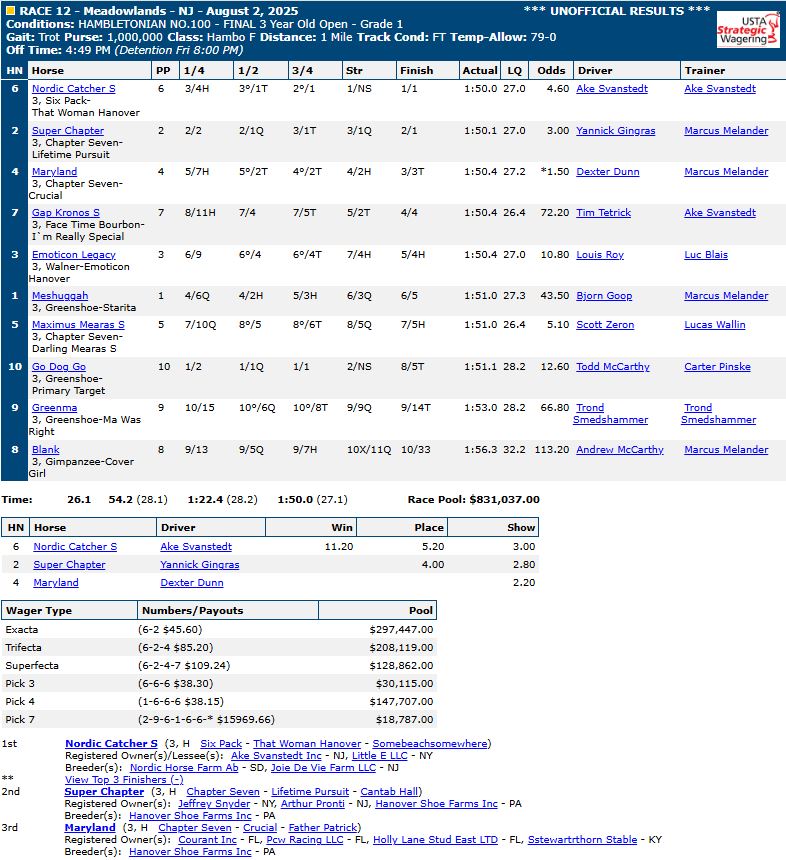Open the Gap Kronos S horse page
786x860 pixels.
pos(66,213)
